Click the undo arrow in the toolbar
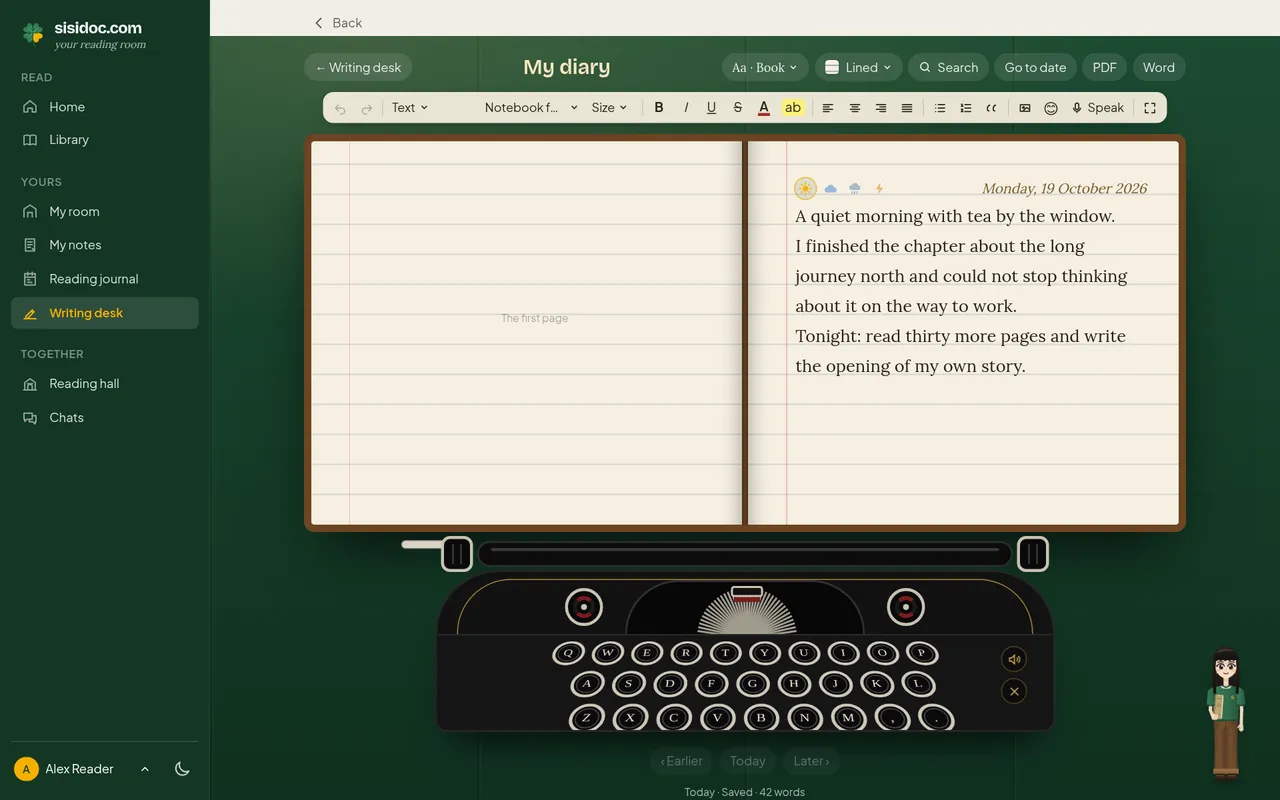 point(340,108)
